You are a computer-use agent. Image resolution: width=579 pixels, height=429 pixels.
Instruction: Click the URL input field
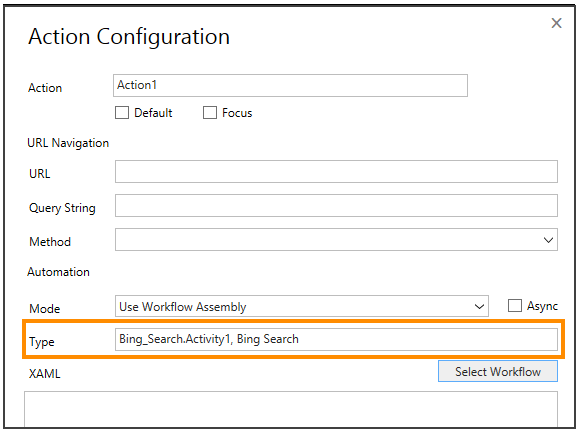click(336, 171)
